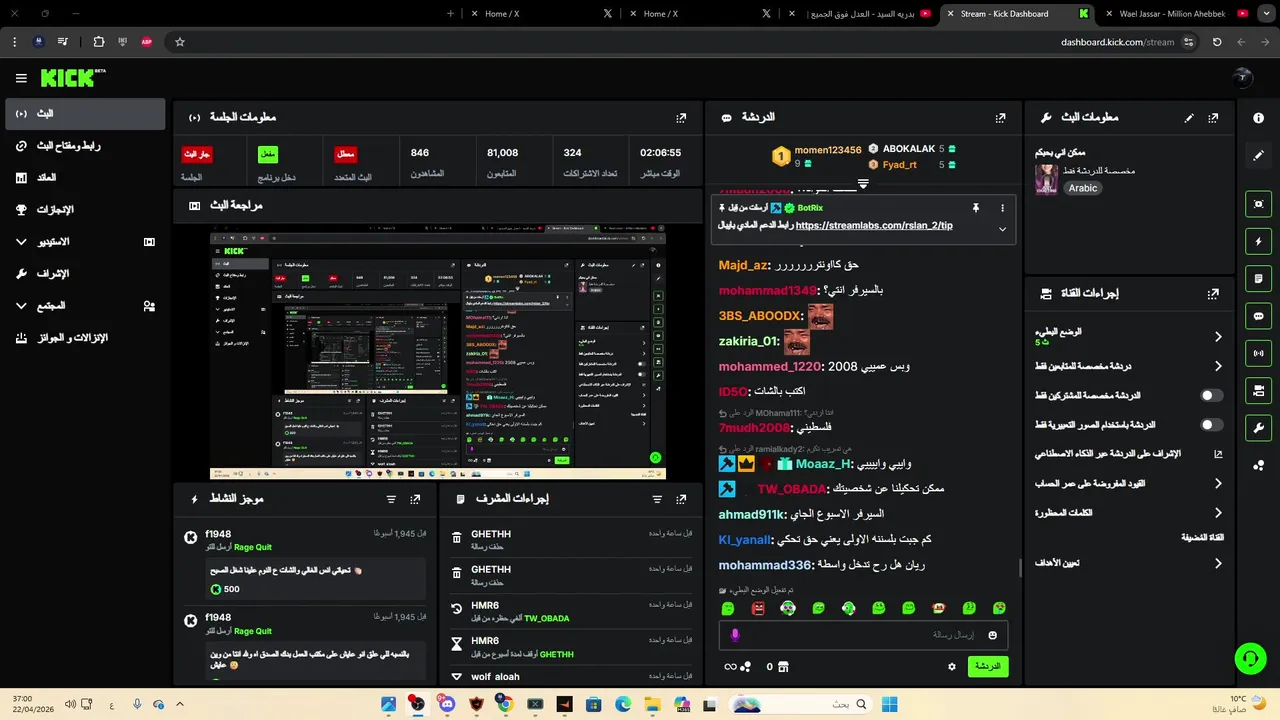
Task: Click the trash icon on the first GHETHH row
Action: 457,538
